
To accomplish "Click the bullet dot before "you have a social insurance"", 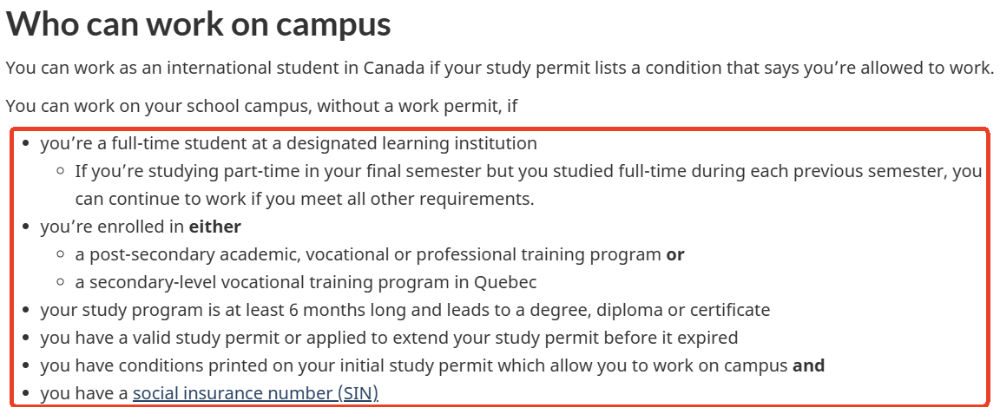I will tap(27, 394).
